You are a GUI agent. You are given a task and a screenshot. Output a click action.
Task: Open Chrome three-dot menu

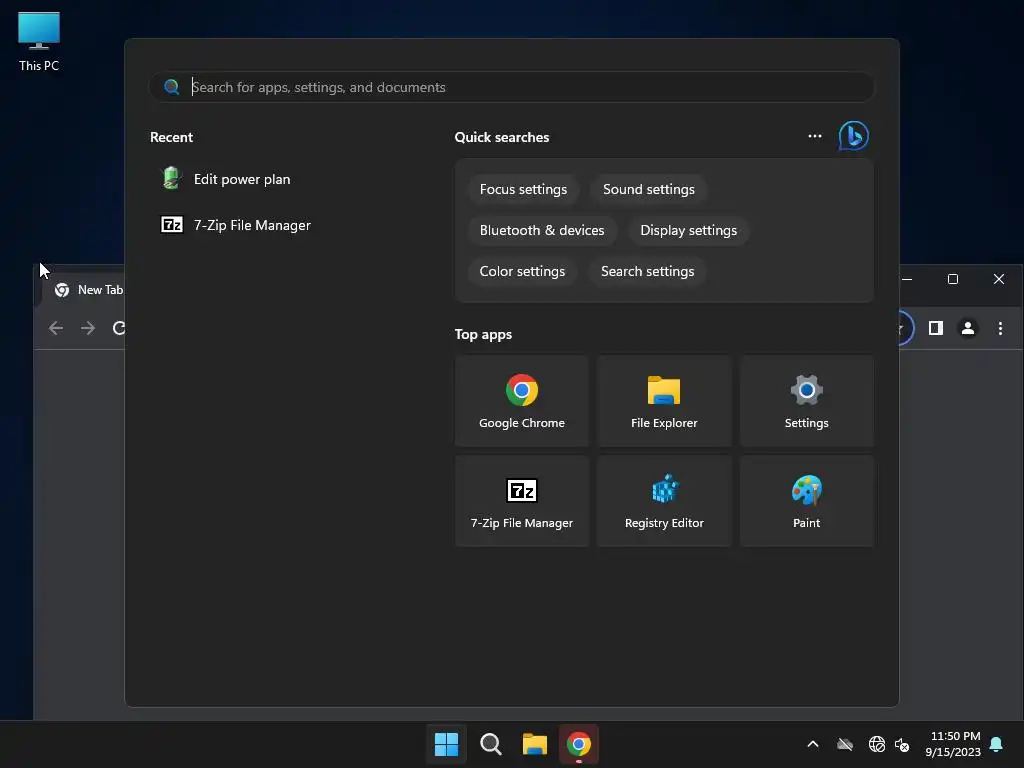point(1000,328)
